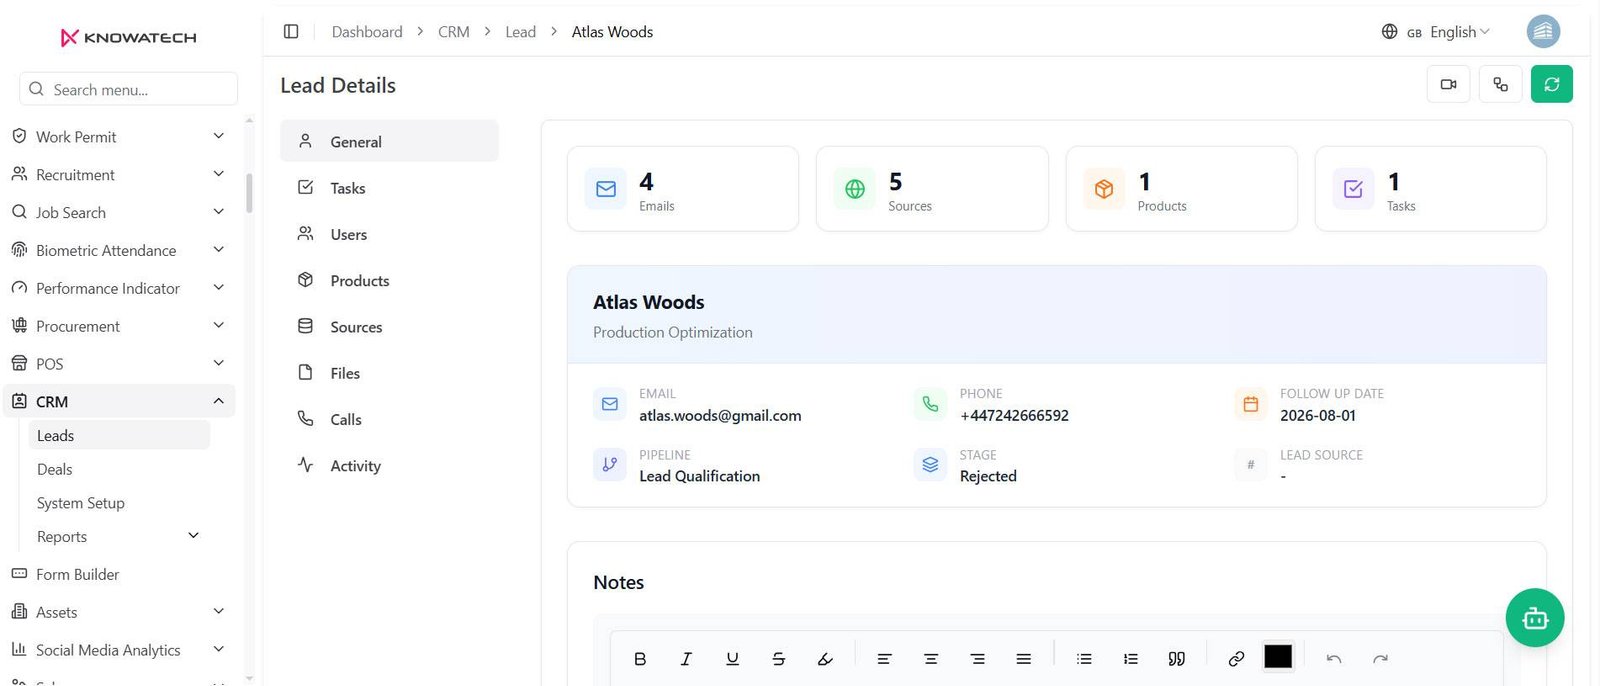Viewport: 1600px width, 686px height.
Task: Insert blockquote in Notes
Action: (1177, 659)
